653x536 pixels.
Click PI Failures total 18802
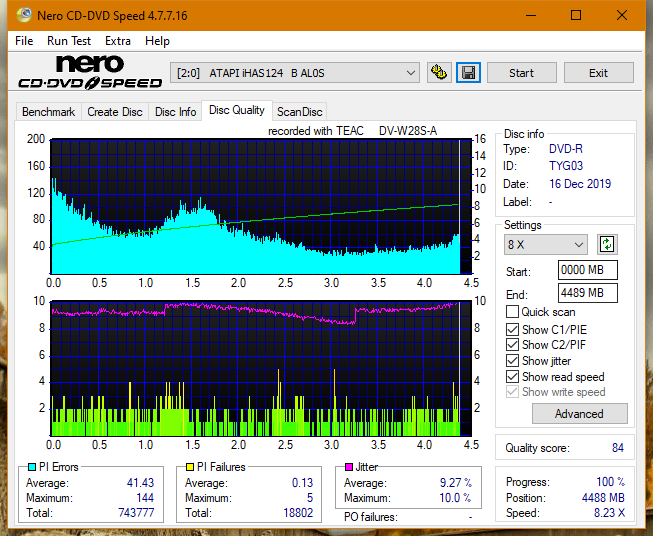point(298,512)
